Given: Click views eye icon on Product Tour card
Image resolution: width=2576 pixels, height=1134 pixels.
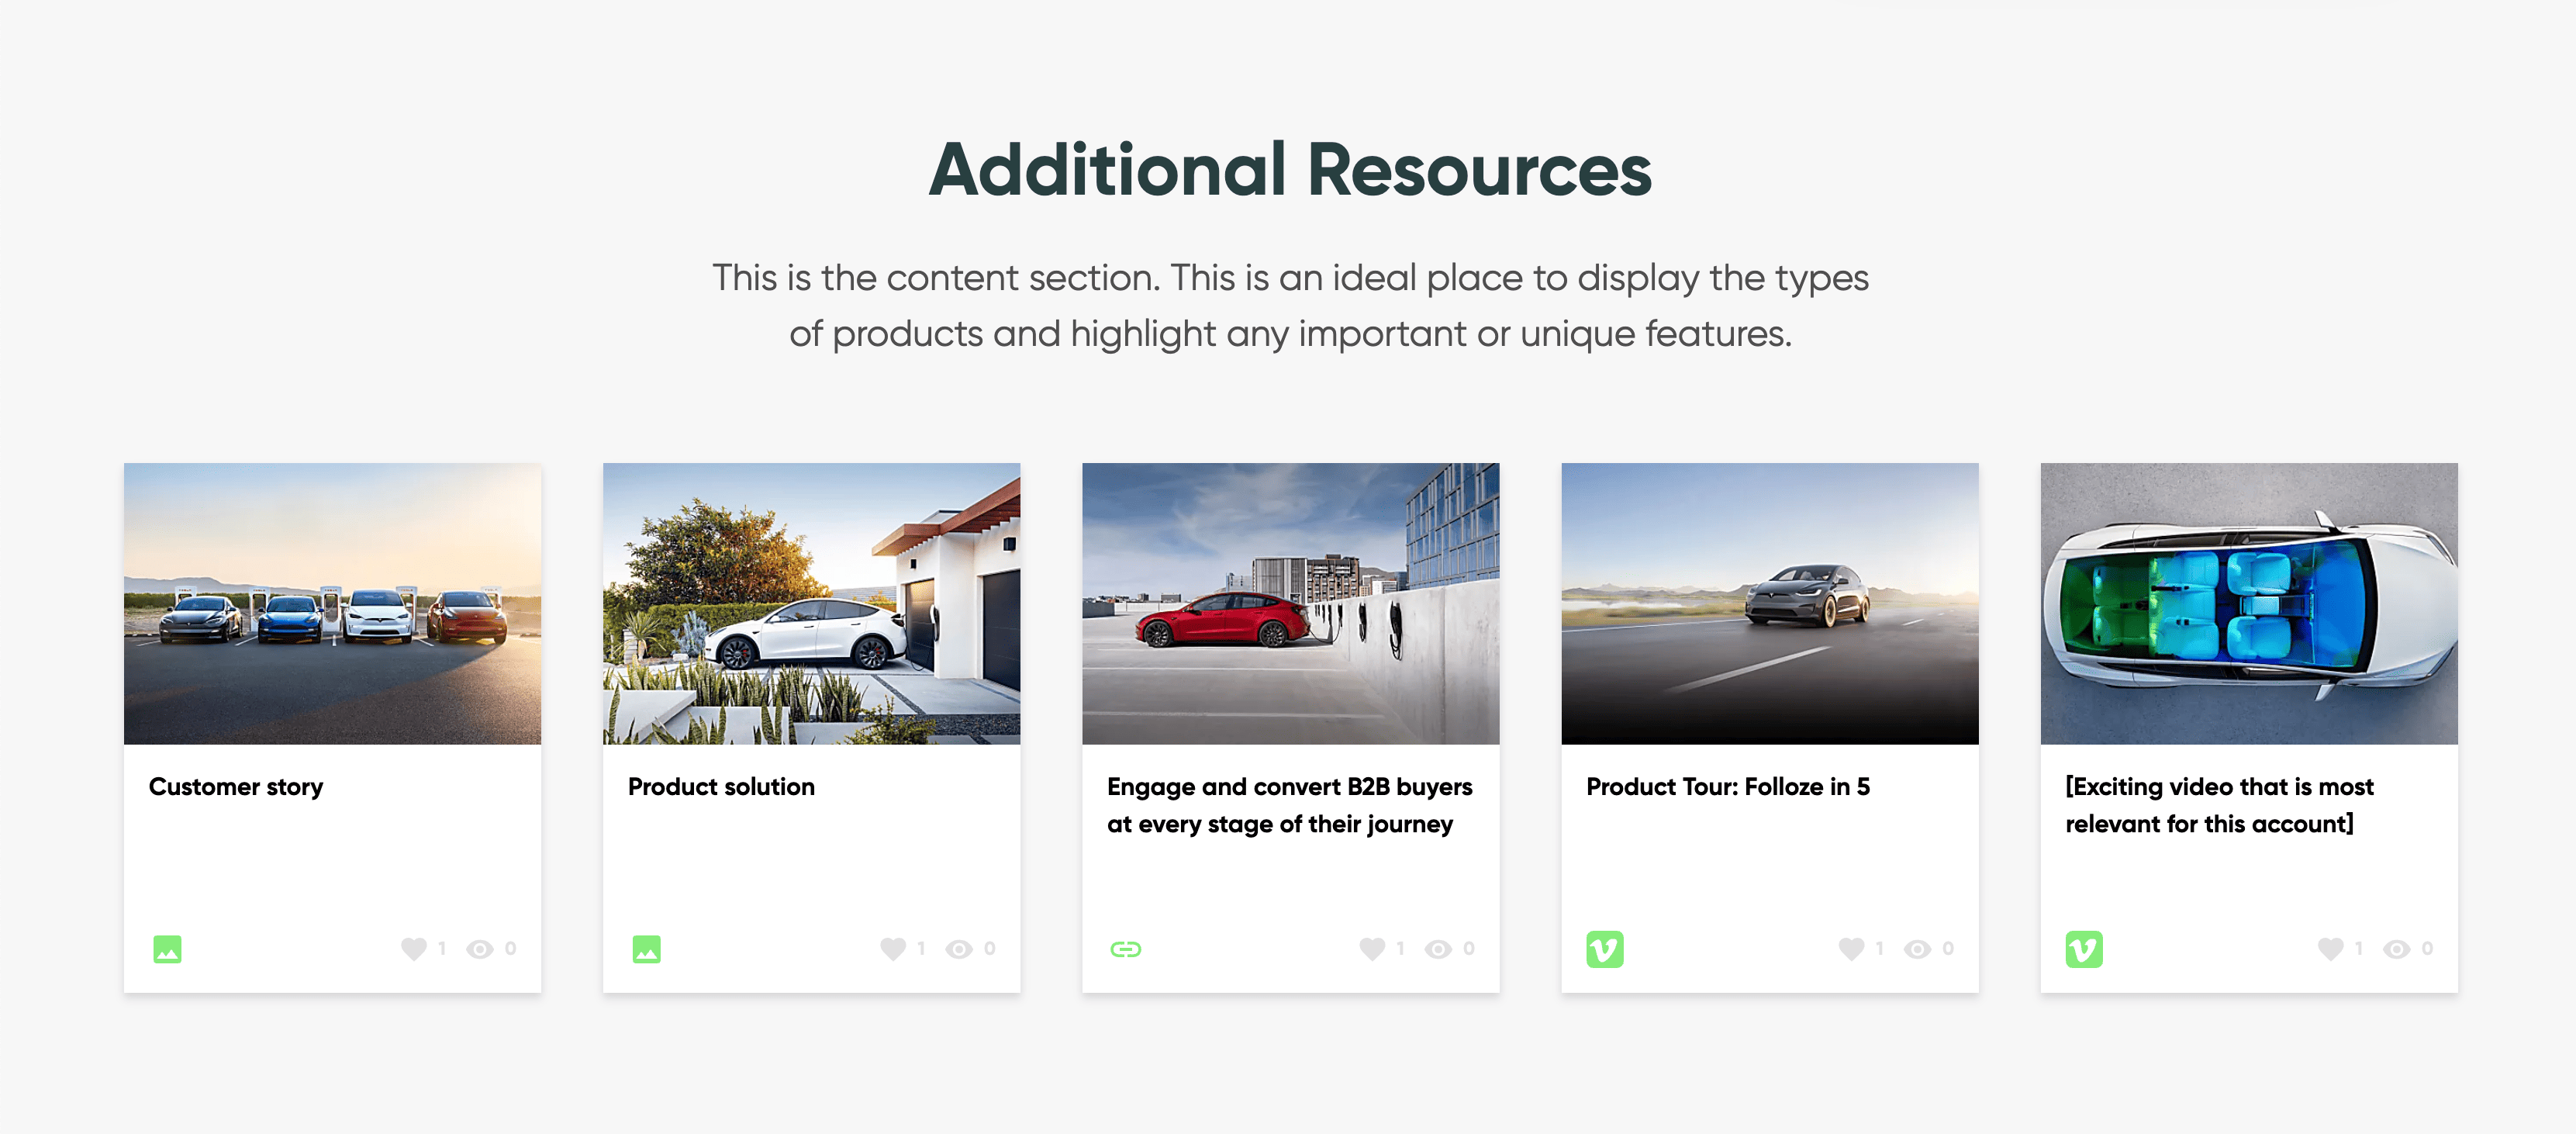Looking at the screenshot, I should (x=1917, y=948).
